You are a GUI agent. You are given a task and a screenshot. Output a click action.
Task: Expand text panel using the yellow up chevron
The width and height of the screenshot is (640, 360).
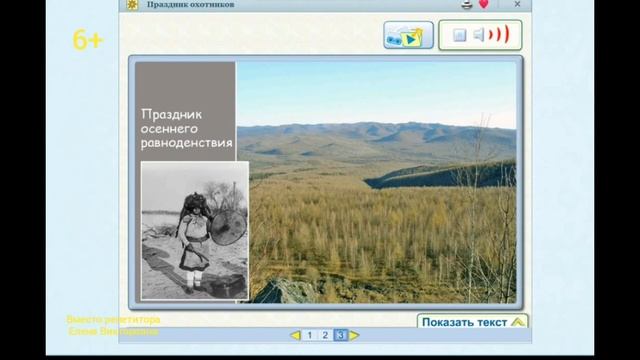(x=518, y=322)
